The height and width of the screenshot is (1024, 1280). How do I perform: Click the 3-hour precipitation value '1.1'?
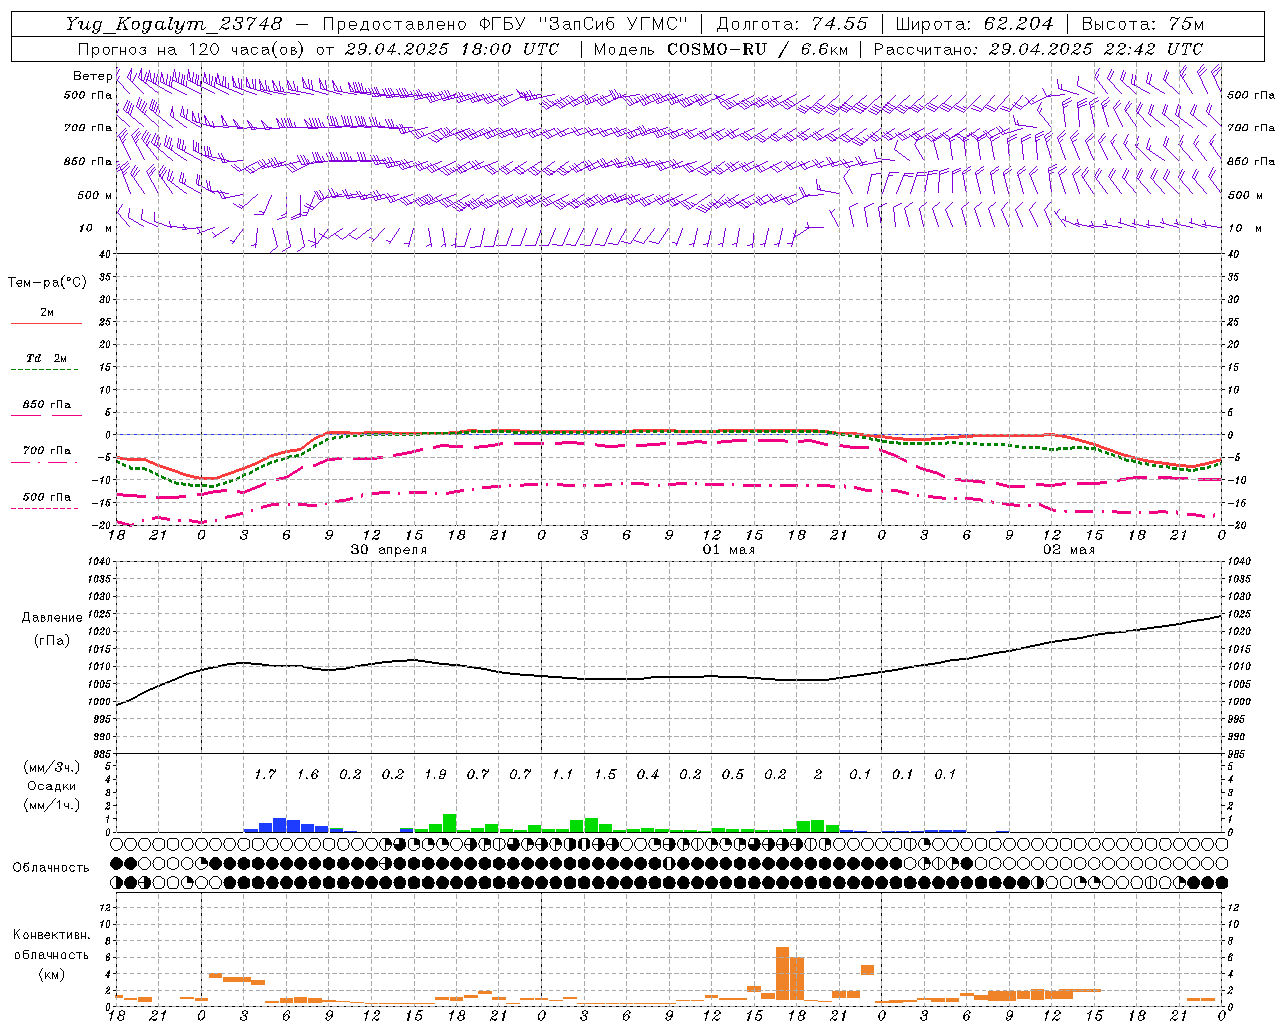(563, 774)
